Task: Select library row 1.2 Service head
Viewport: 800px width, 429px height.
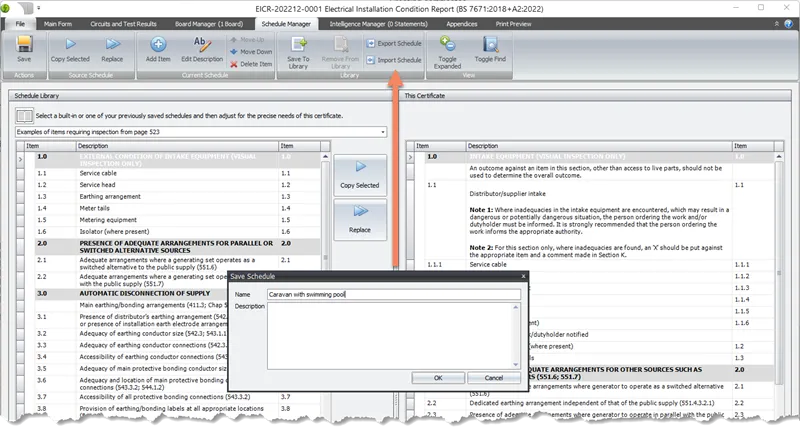Action: tap(173, 185)
